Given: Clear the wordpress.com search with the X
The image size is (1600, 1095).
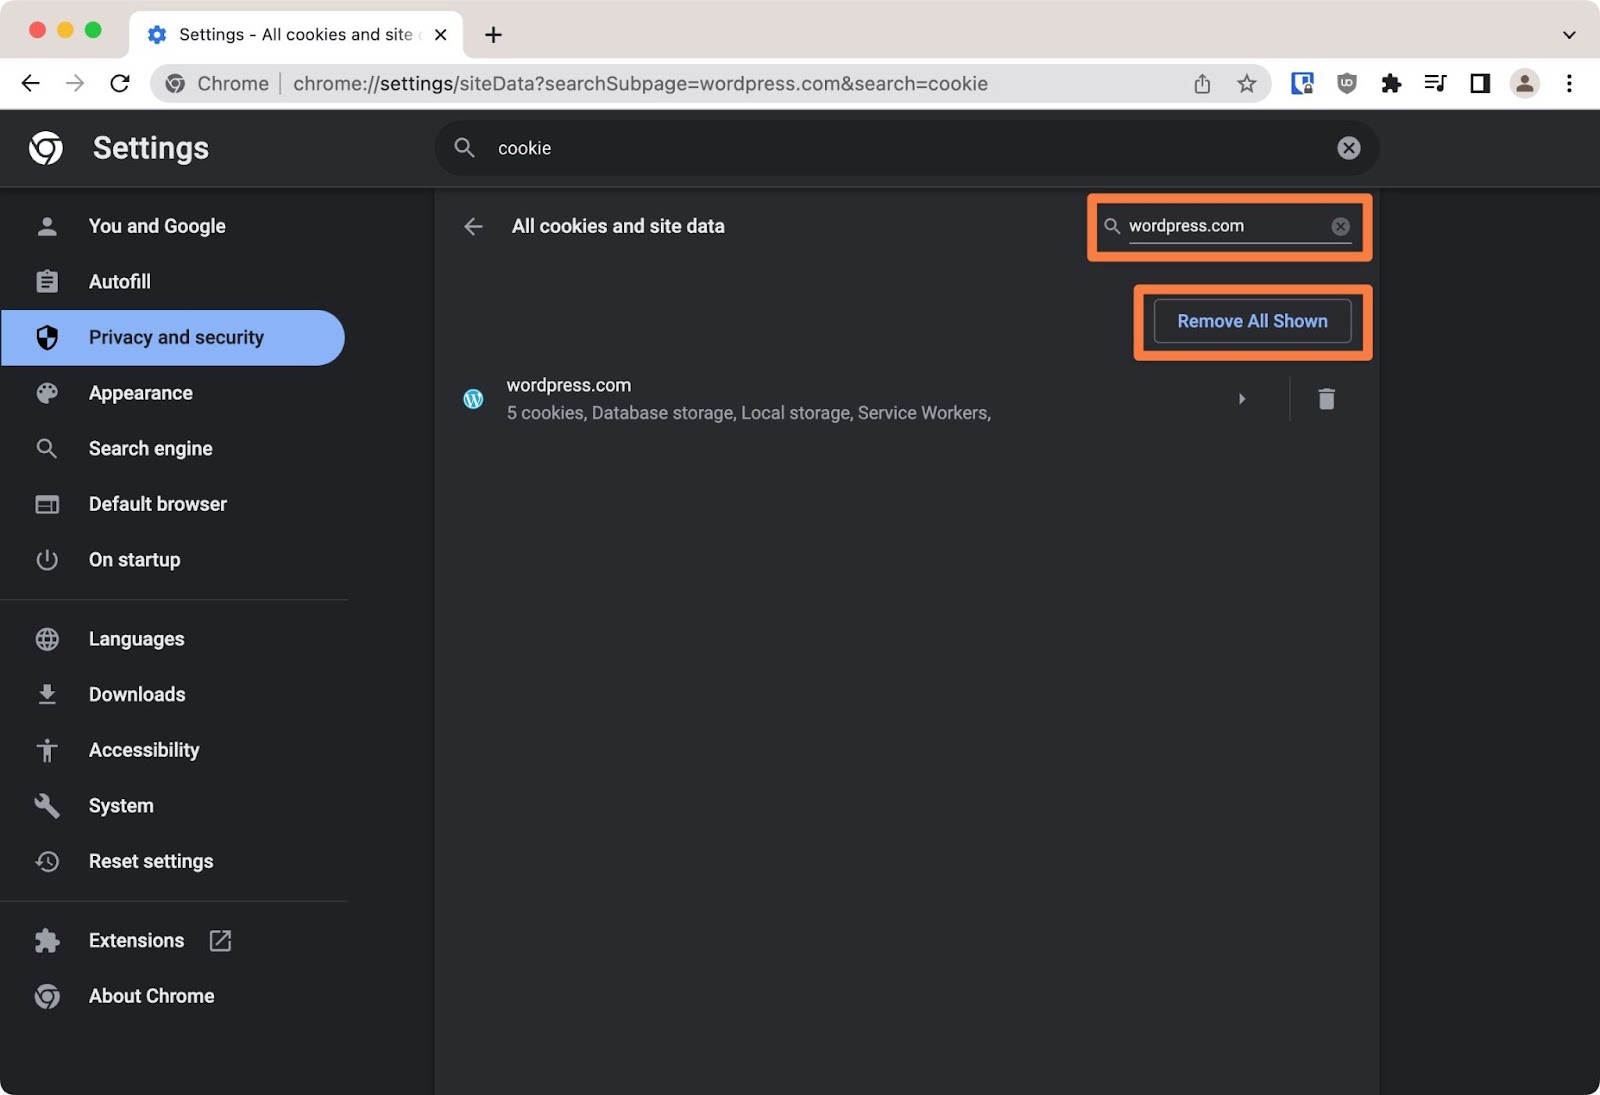Looking at the screenshot, I should [1339, 226].
